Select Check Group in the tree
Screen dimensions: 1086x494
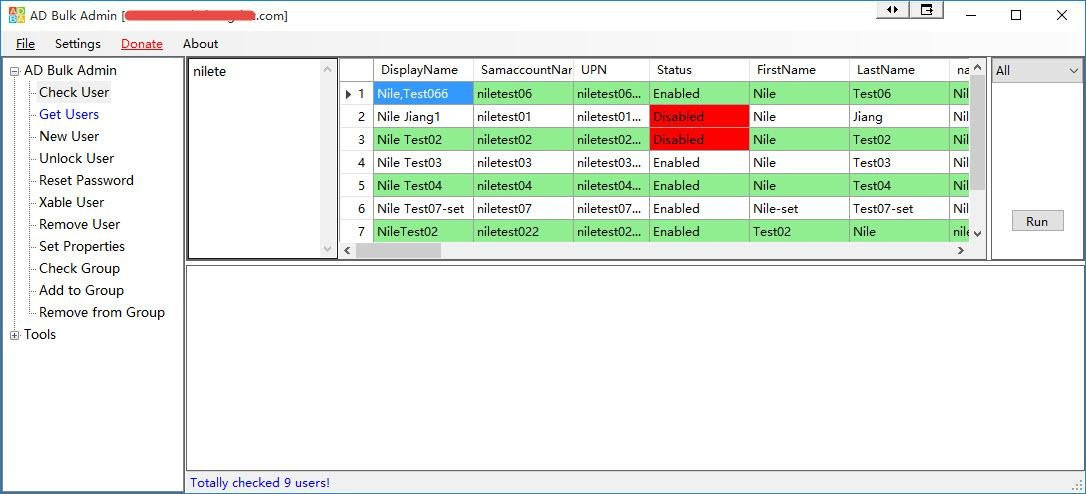coord(79,268)
